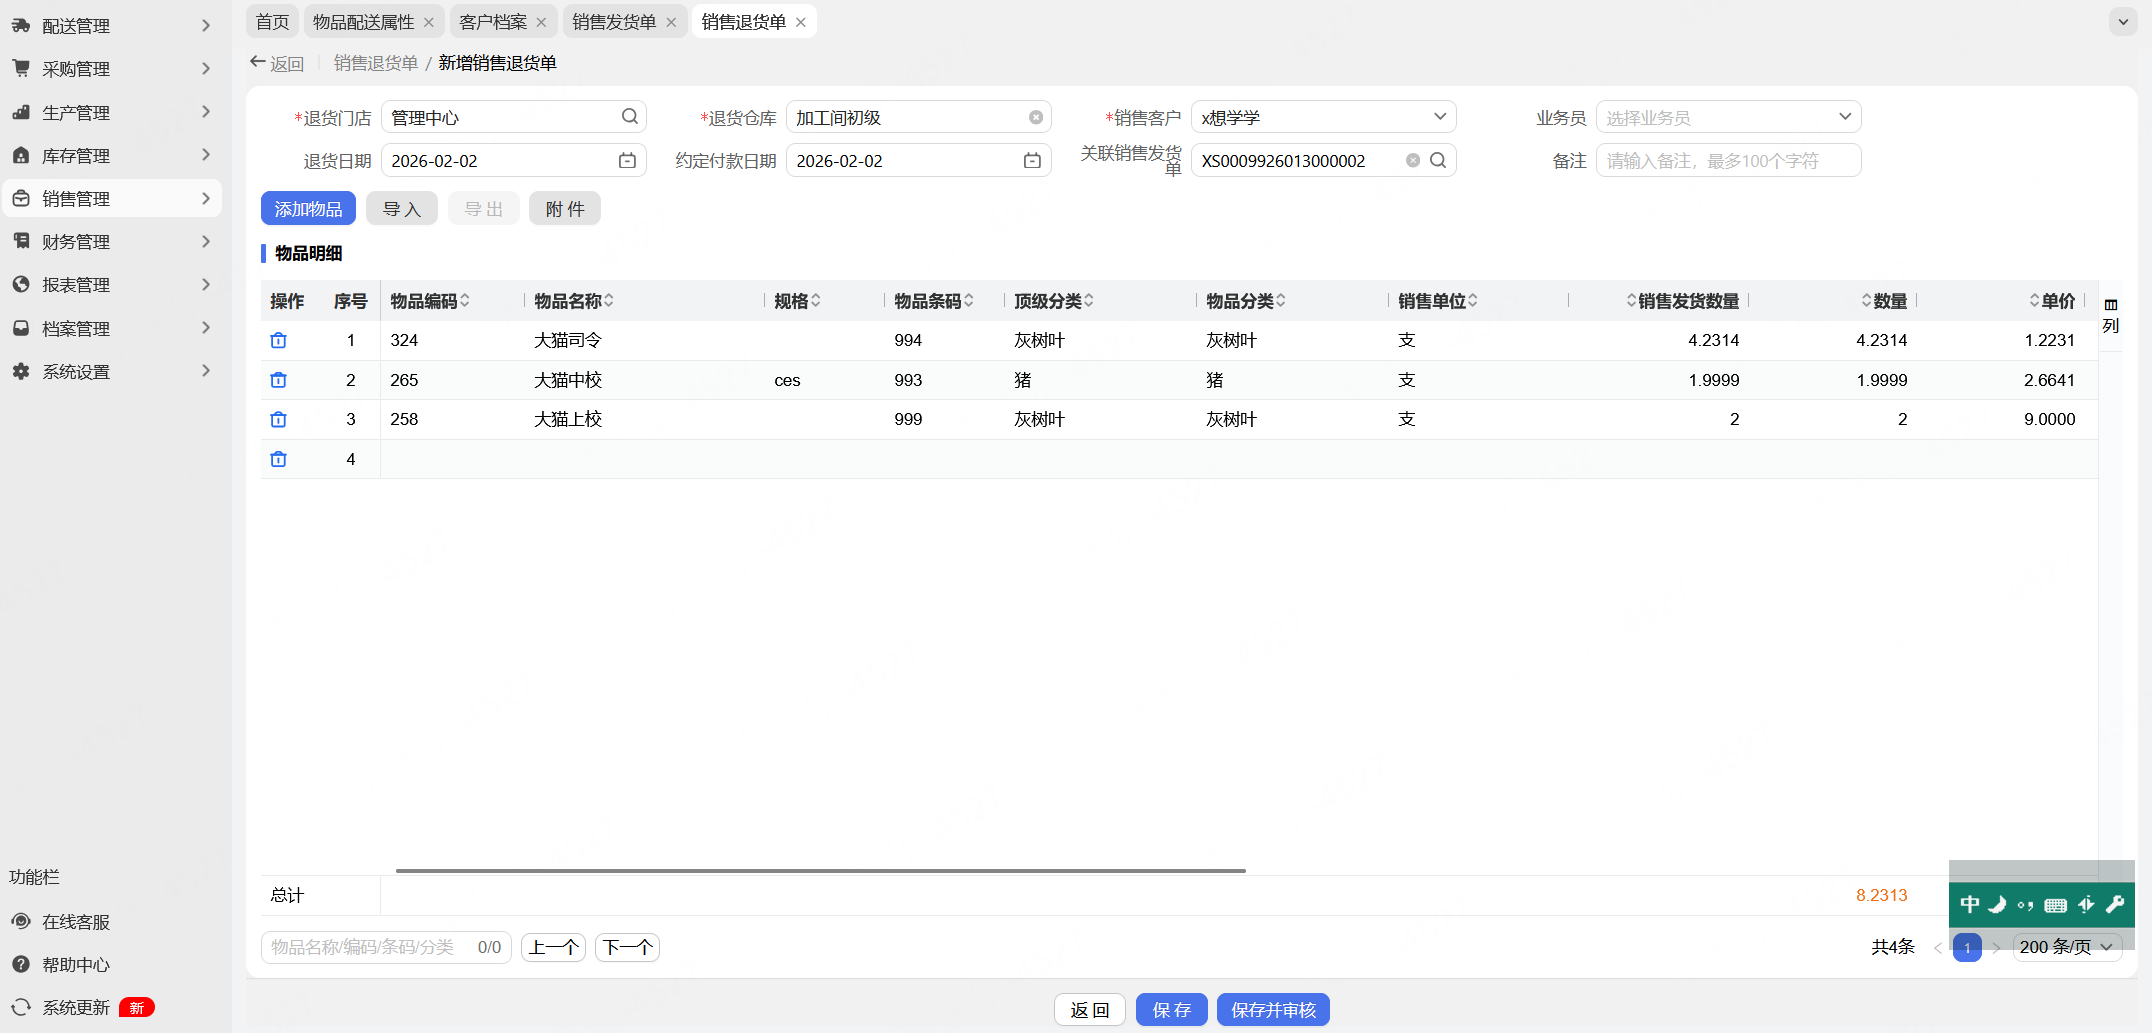The height and width of the screenshot is (1033, 2152).
Task: Expand 库存管理 sidebar menu
Action: point(112,155)
